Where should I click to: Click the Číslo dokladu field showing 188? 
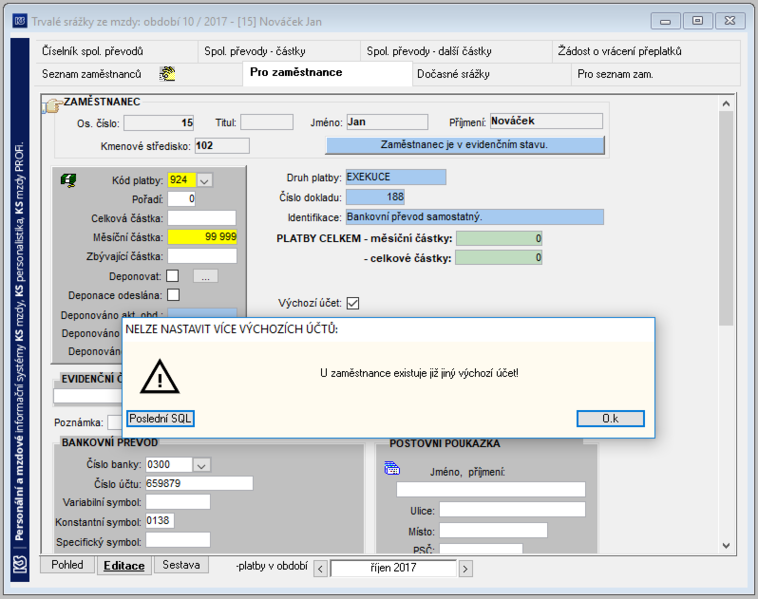tap(375, 197)
